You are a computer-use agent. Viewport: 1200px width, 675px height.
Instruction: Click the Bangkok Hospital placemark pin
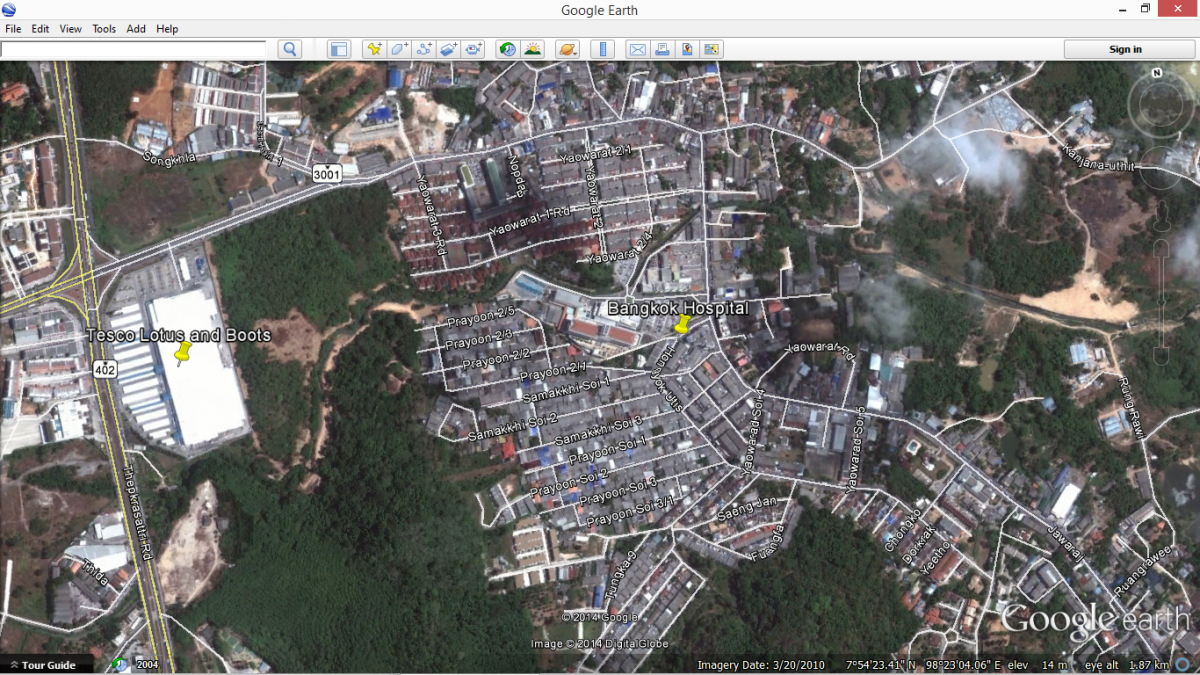[683, 325]
